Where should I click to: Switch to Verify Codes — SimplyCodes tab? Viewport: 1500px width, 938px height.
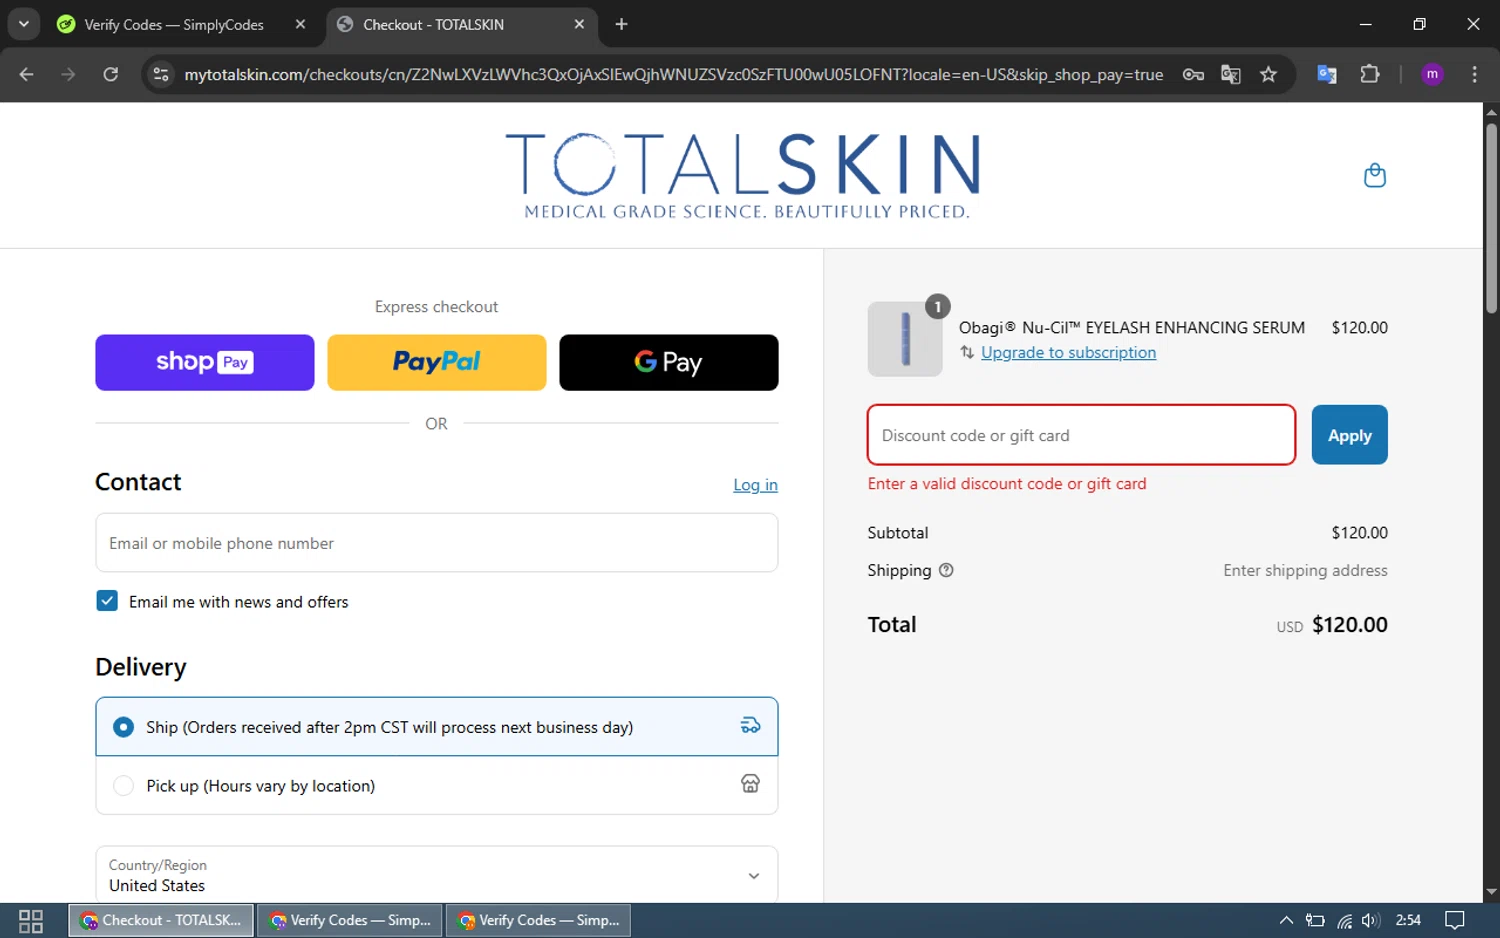[174, 24]
